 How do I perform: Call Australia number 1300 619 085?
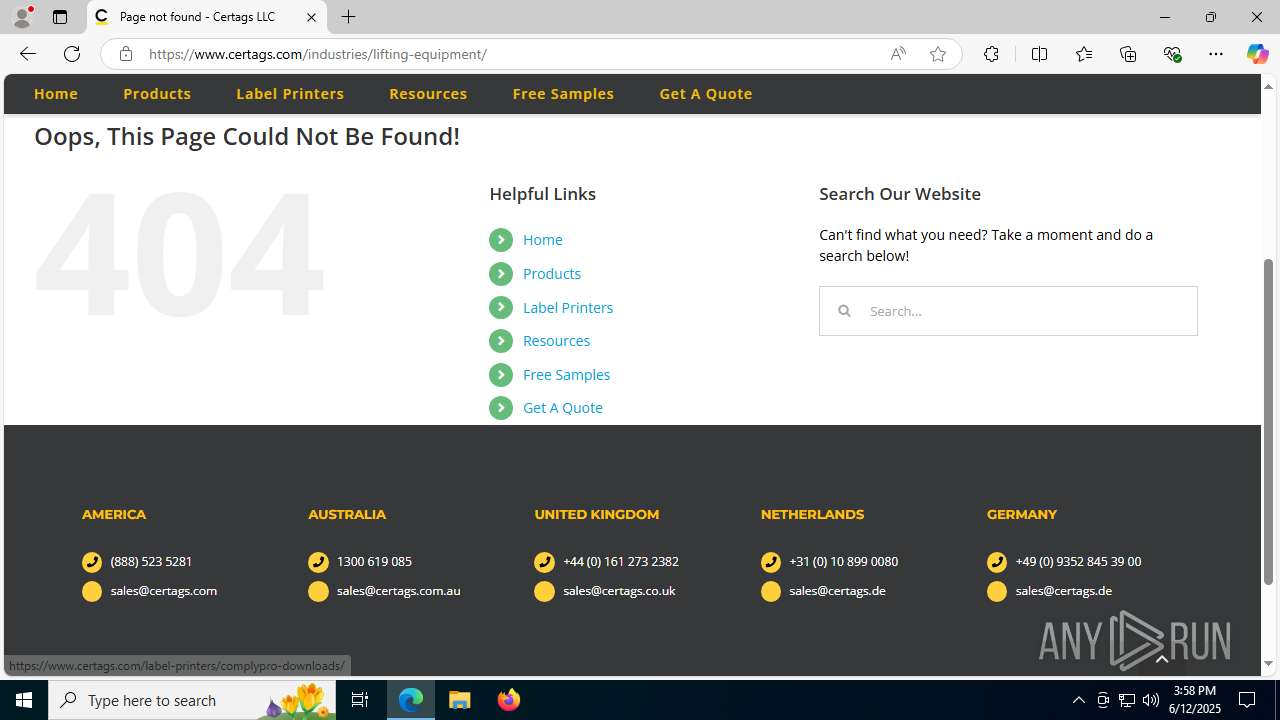[374, 562]
